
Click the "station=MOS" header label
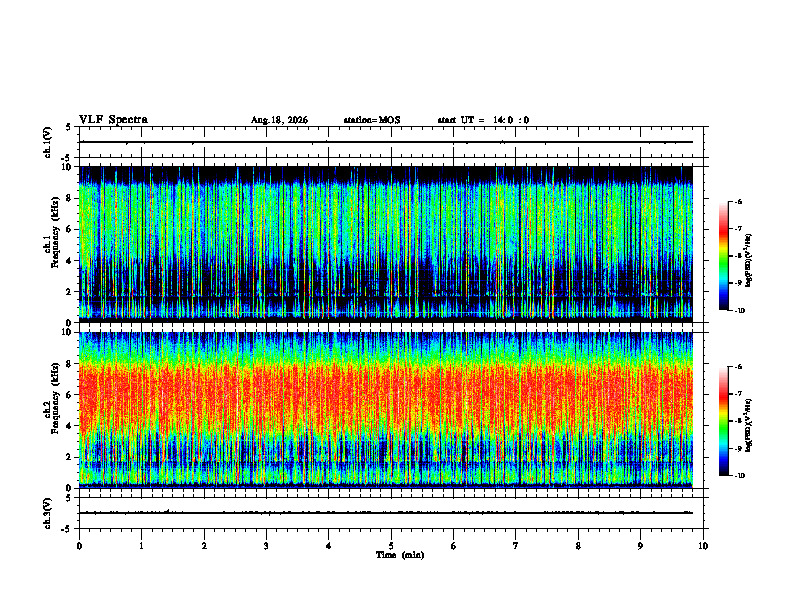372,120
